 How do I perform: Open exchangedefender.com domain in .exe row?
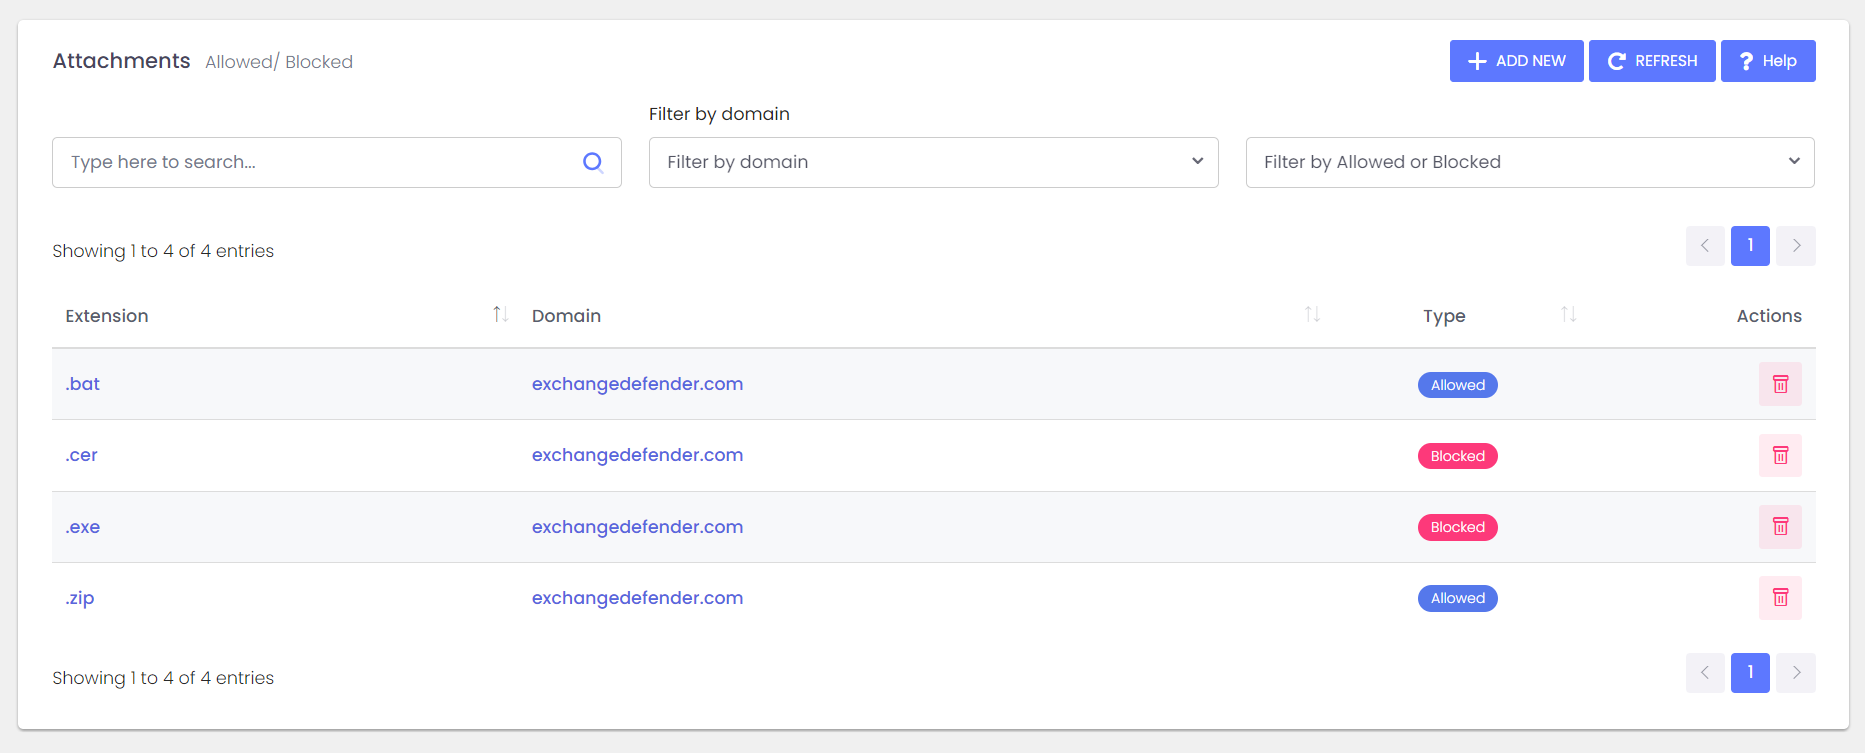(x=637, y=527)
